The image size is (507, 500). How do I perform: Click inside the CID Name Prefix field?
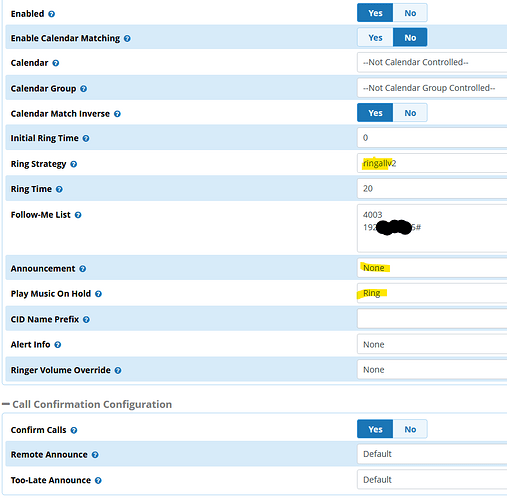pos(432,319)
